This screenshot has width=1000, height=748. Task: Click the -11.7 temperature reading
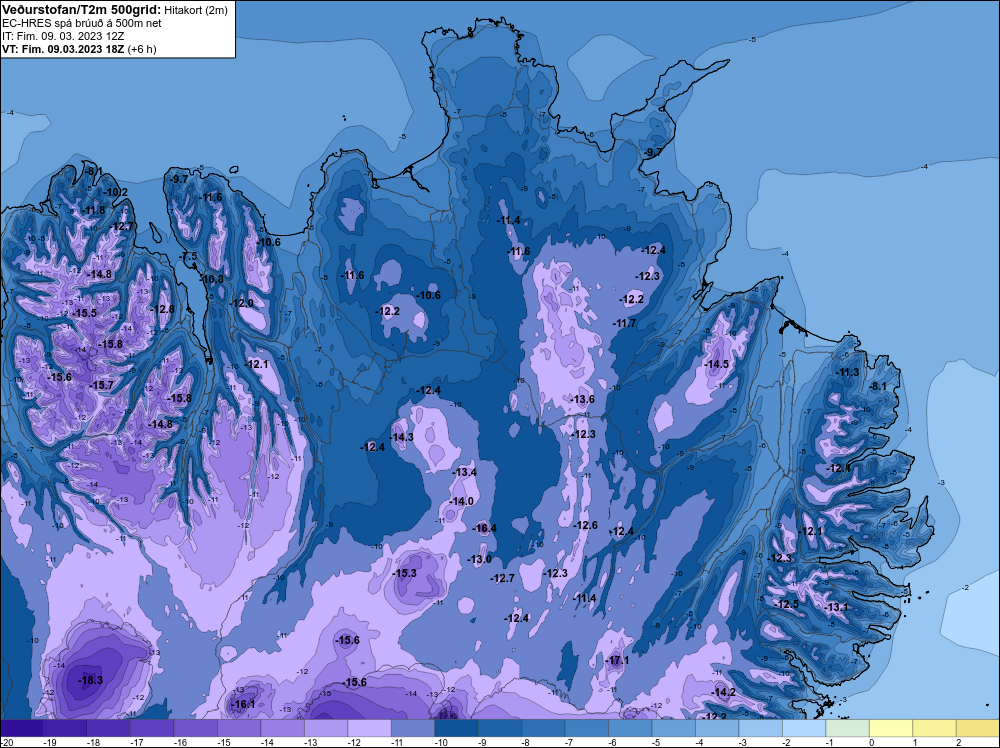tap(624, 323)
